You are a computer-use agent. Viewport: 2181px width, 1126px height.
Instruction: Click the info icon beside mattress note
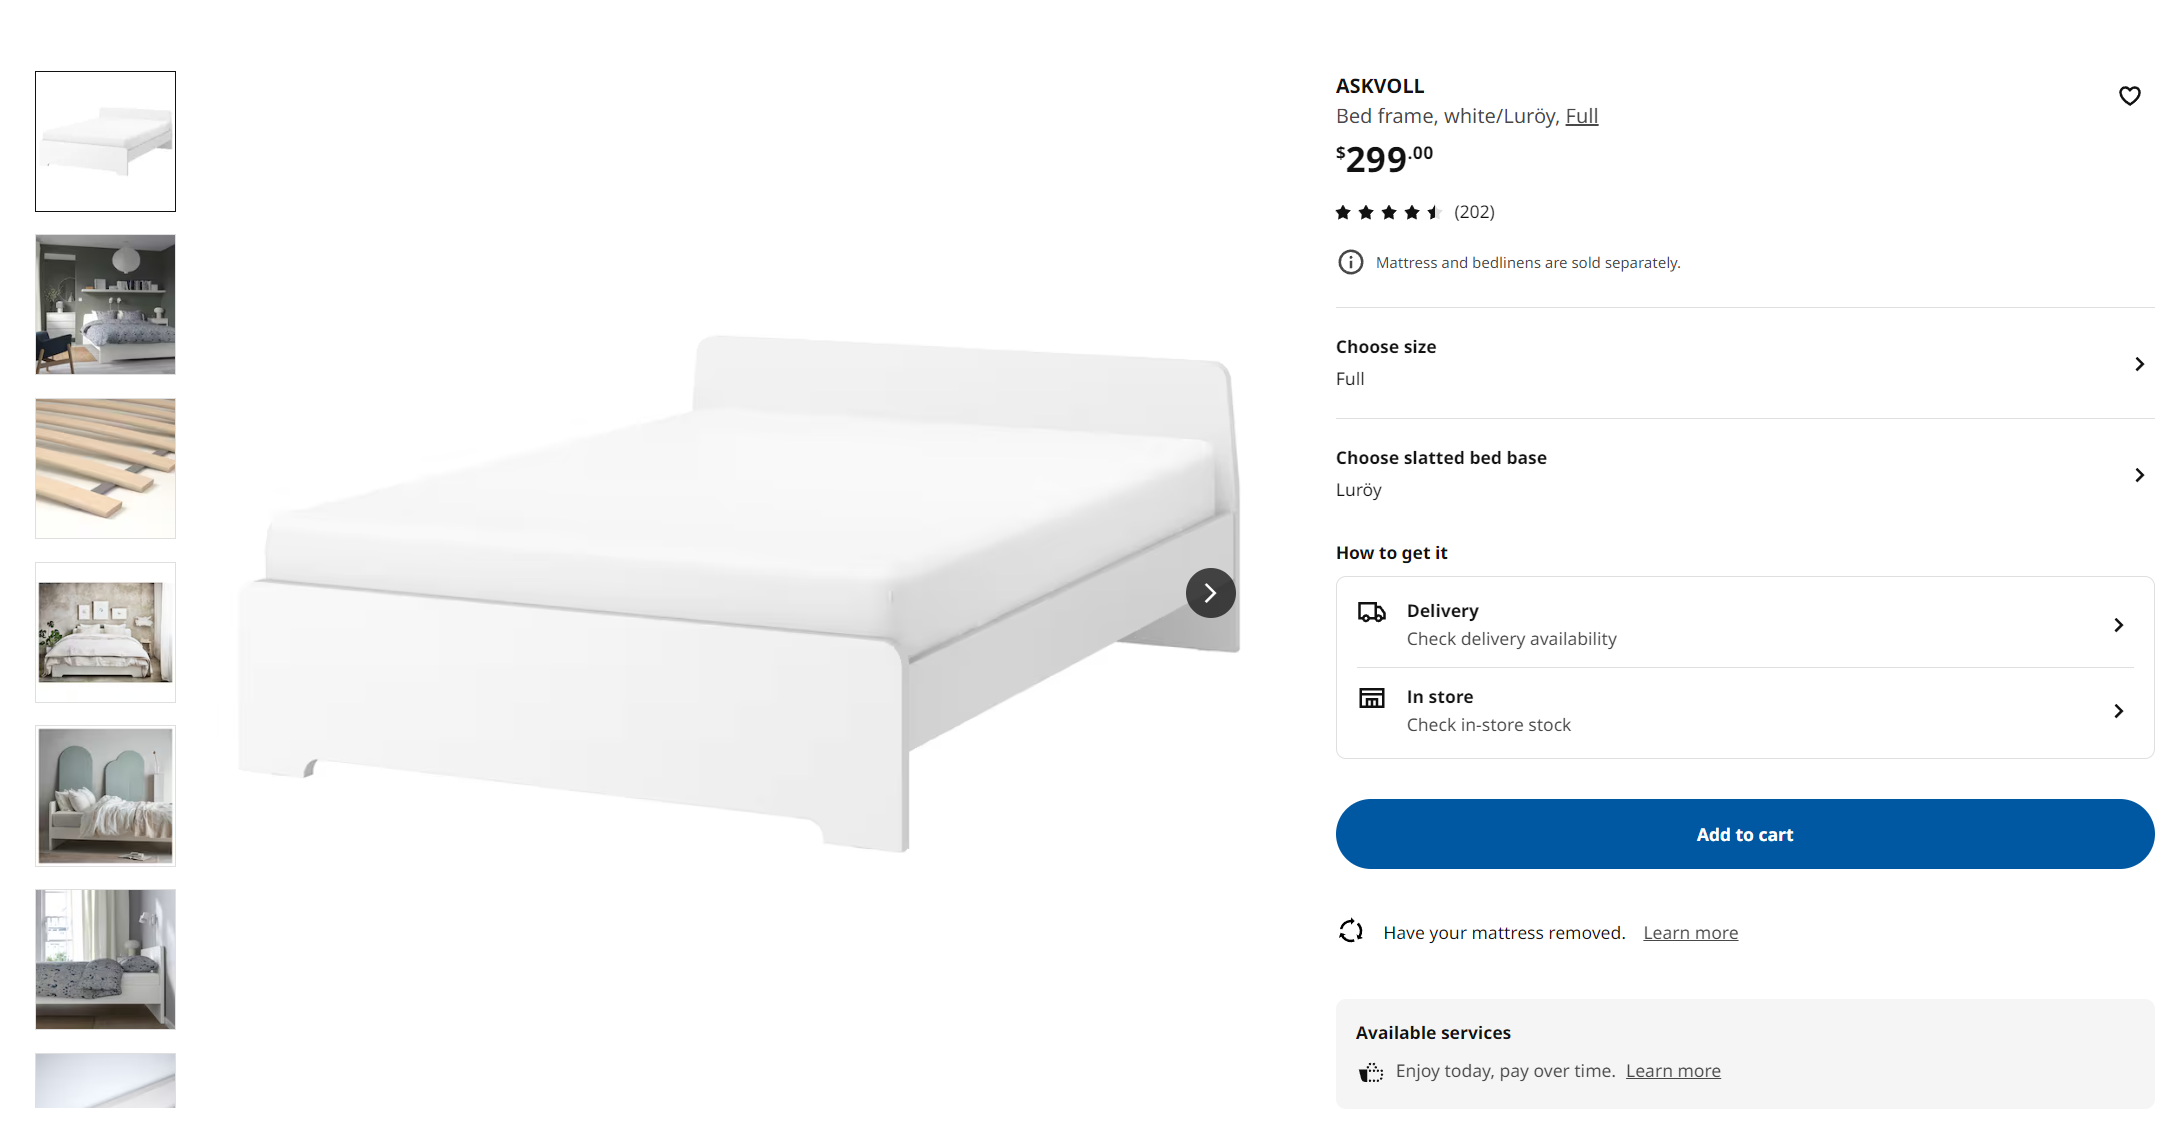tap(1350, 262)
